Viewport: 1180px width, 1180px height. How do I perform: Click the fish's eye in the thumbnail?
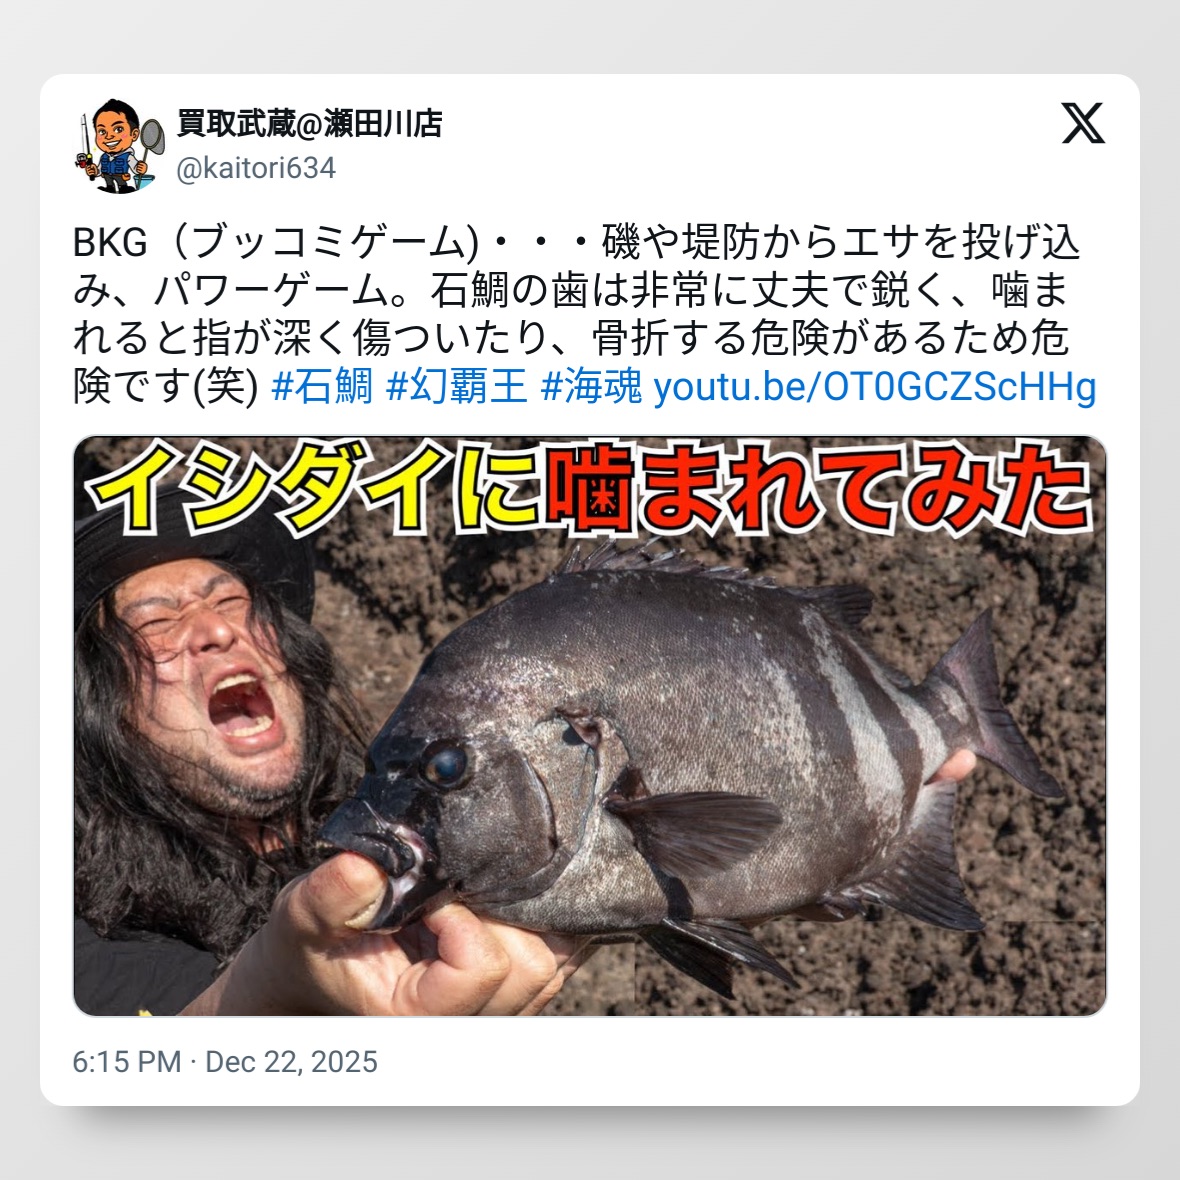(445, 762)
